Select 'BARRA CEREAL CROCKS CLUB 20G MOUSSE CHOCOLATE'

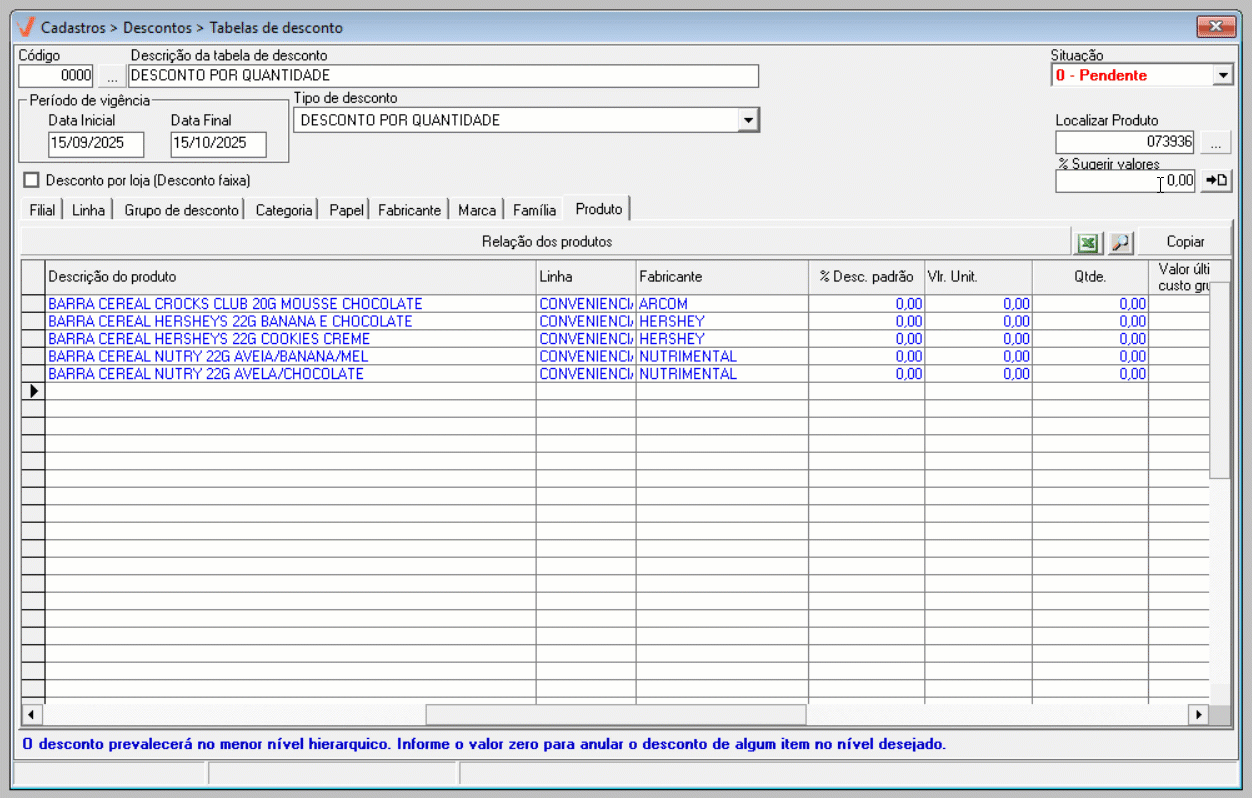pos(290,304)
